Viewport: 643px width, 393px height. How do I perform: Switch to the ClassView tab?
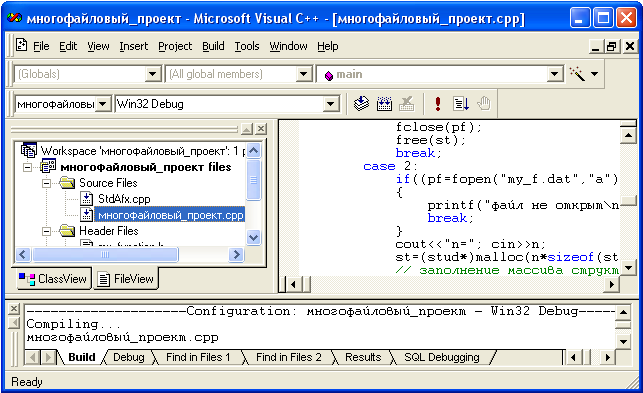coord(53,279)
